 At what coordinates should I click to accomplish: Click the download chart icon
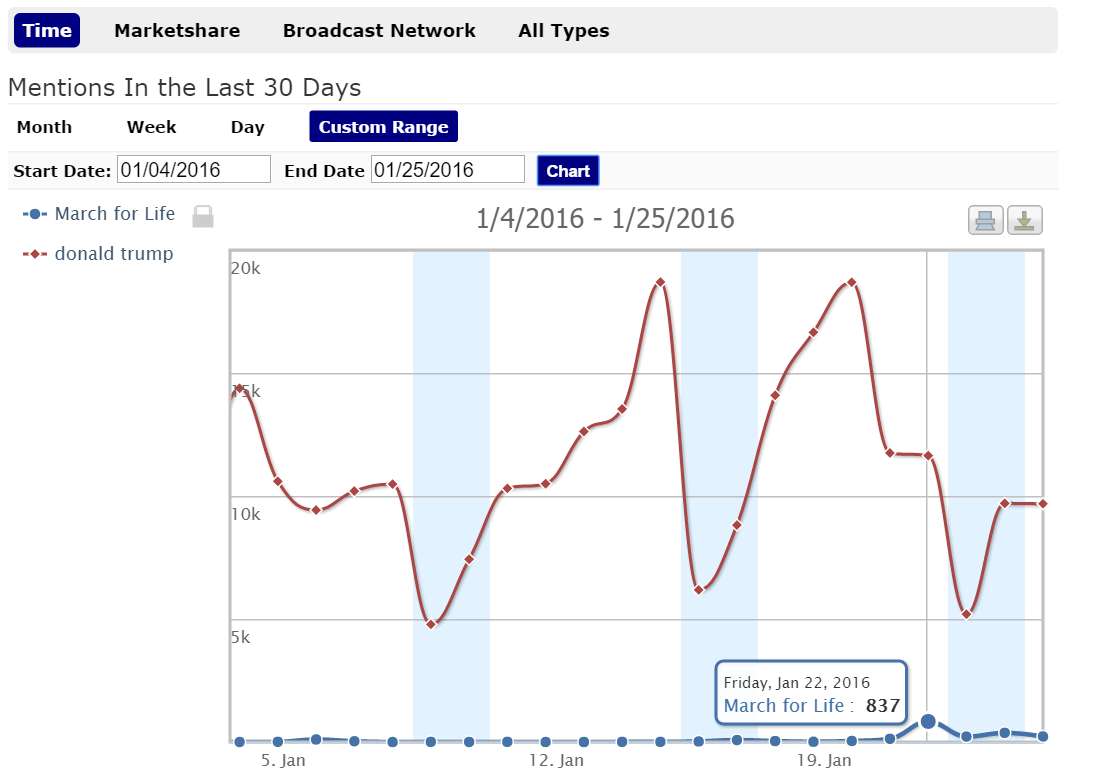click(1024, 220)
